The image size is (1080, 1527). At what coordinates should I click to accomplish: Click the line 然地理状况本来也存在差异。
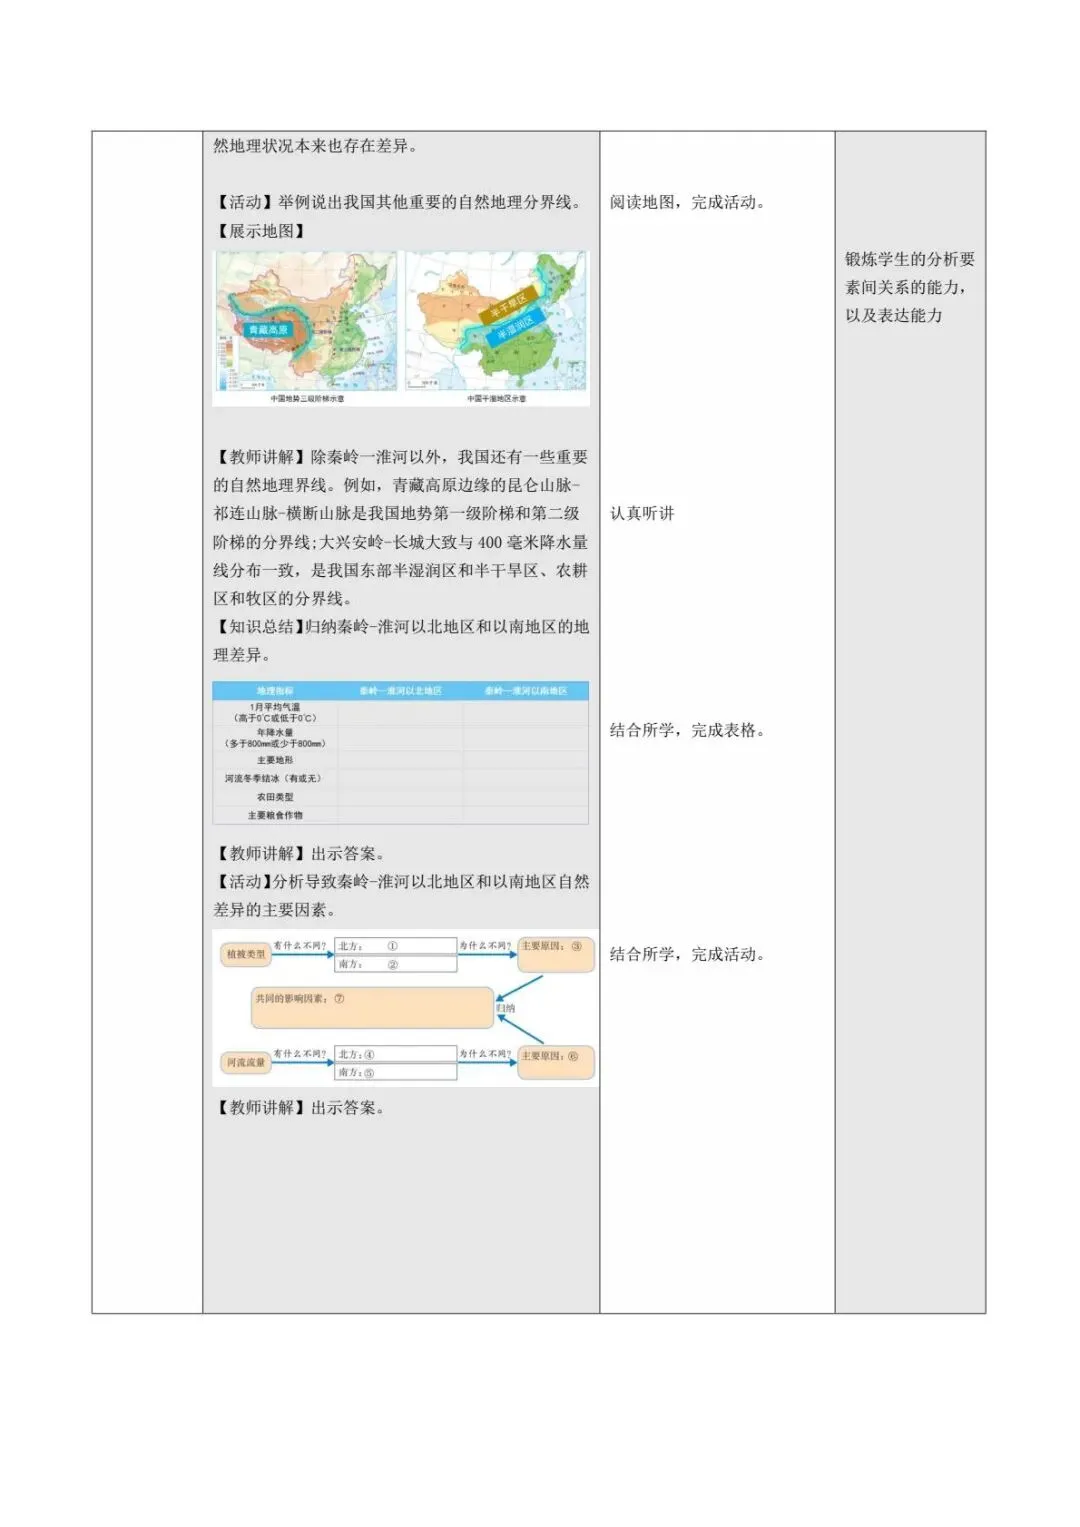(x=315, y=146)
